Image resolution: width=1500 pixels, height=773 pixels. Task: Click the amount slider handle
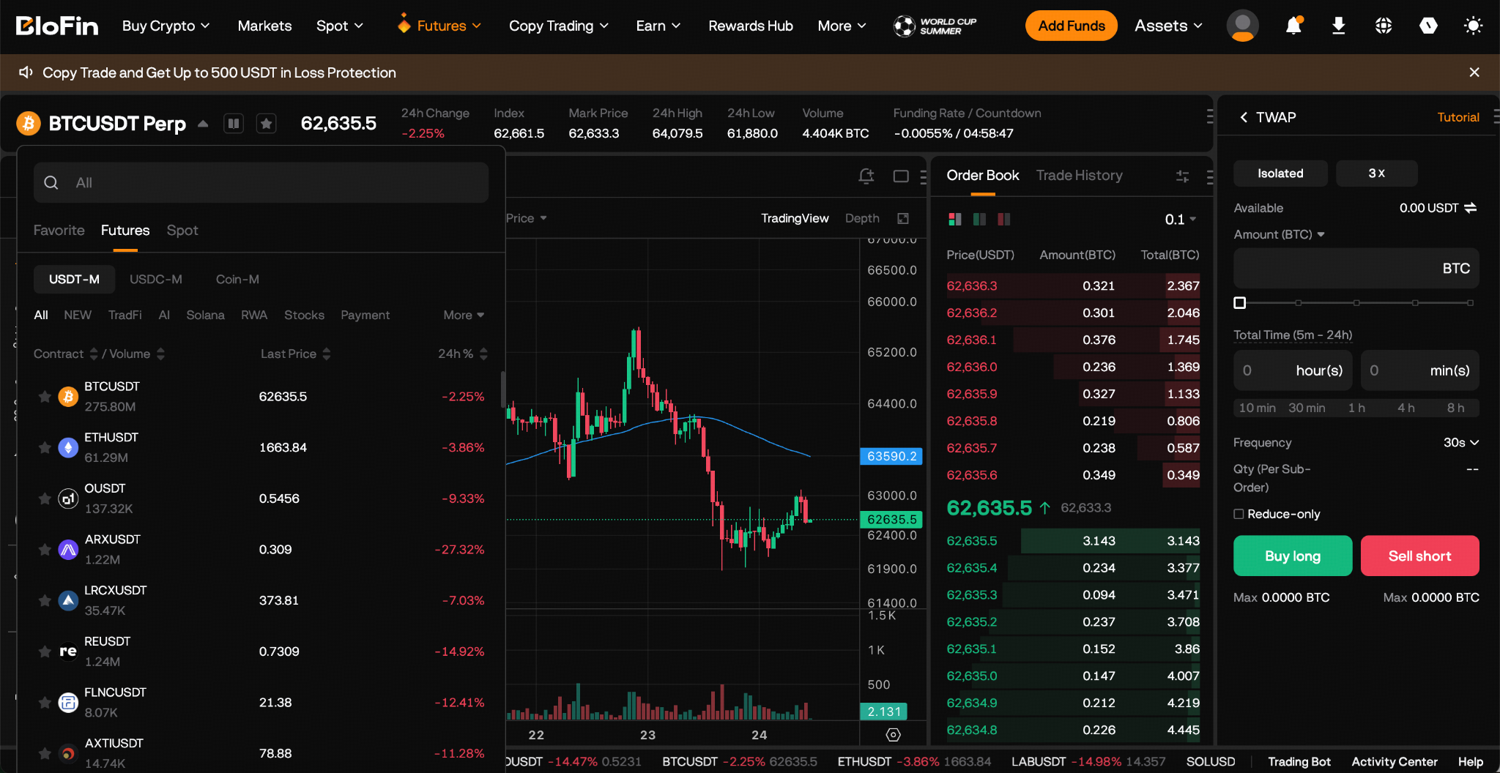(1240, 302)
